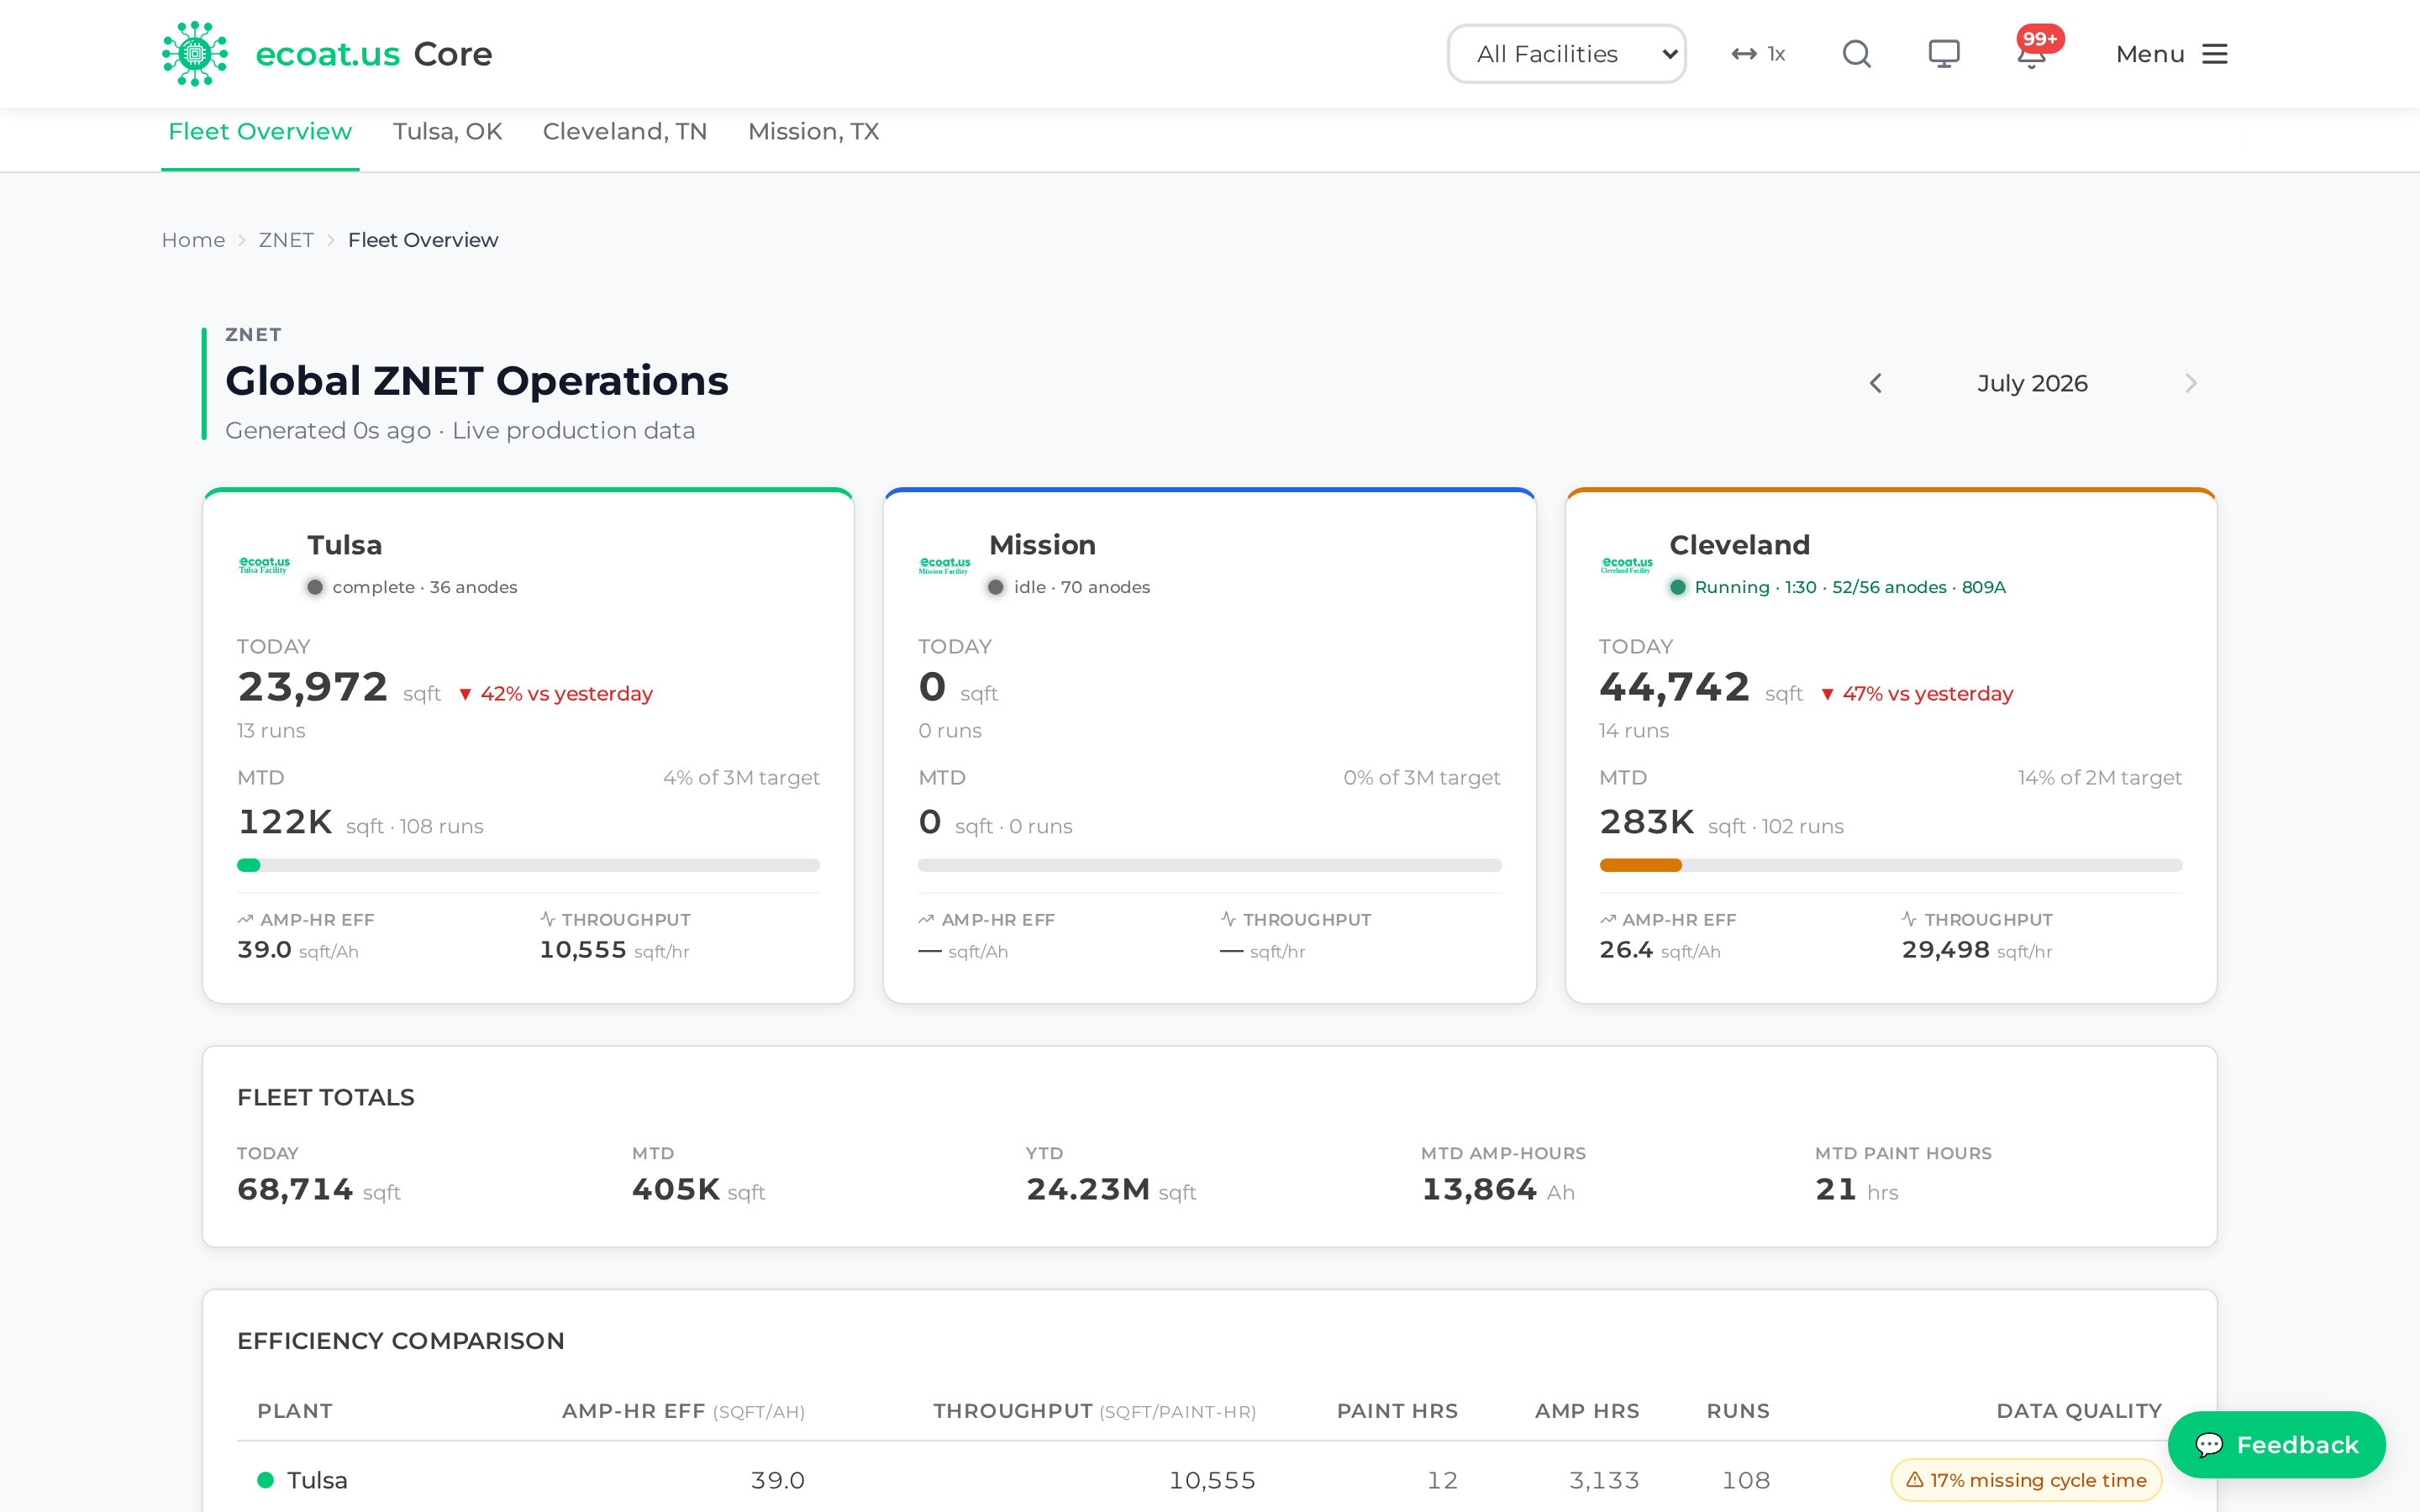Screen dimensions: 2420x1512
Task: Click the Feedback button
Action: [2276, 1444]
